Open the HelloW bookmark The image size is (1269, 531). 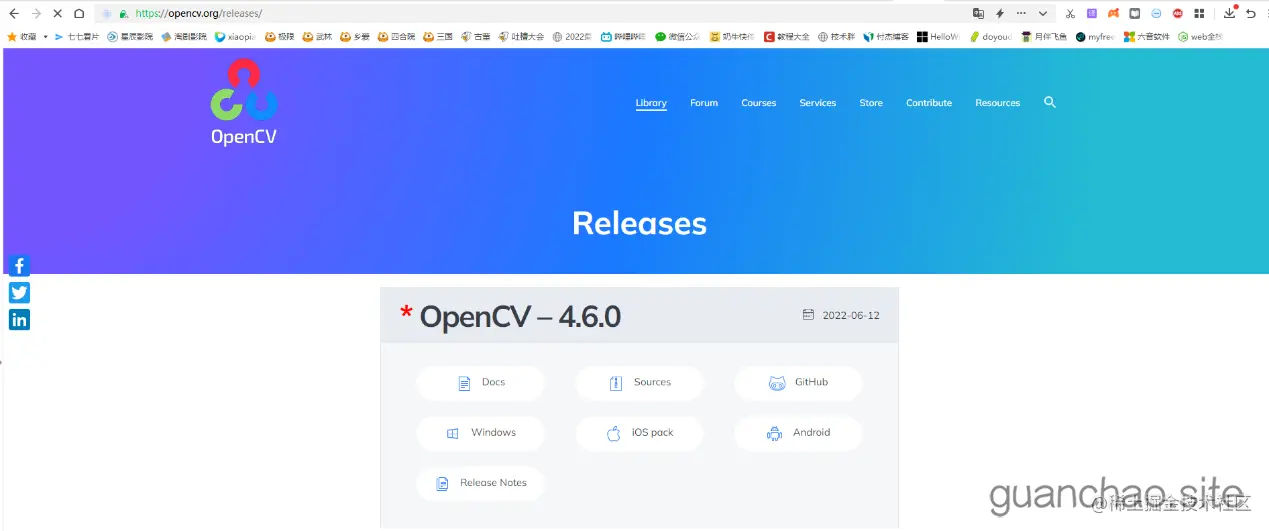(x=938, y=36)
